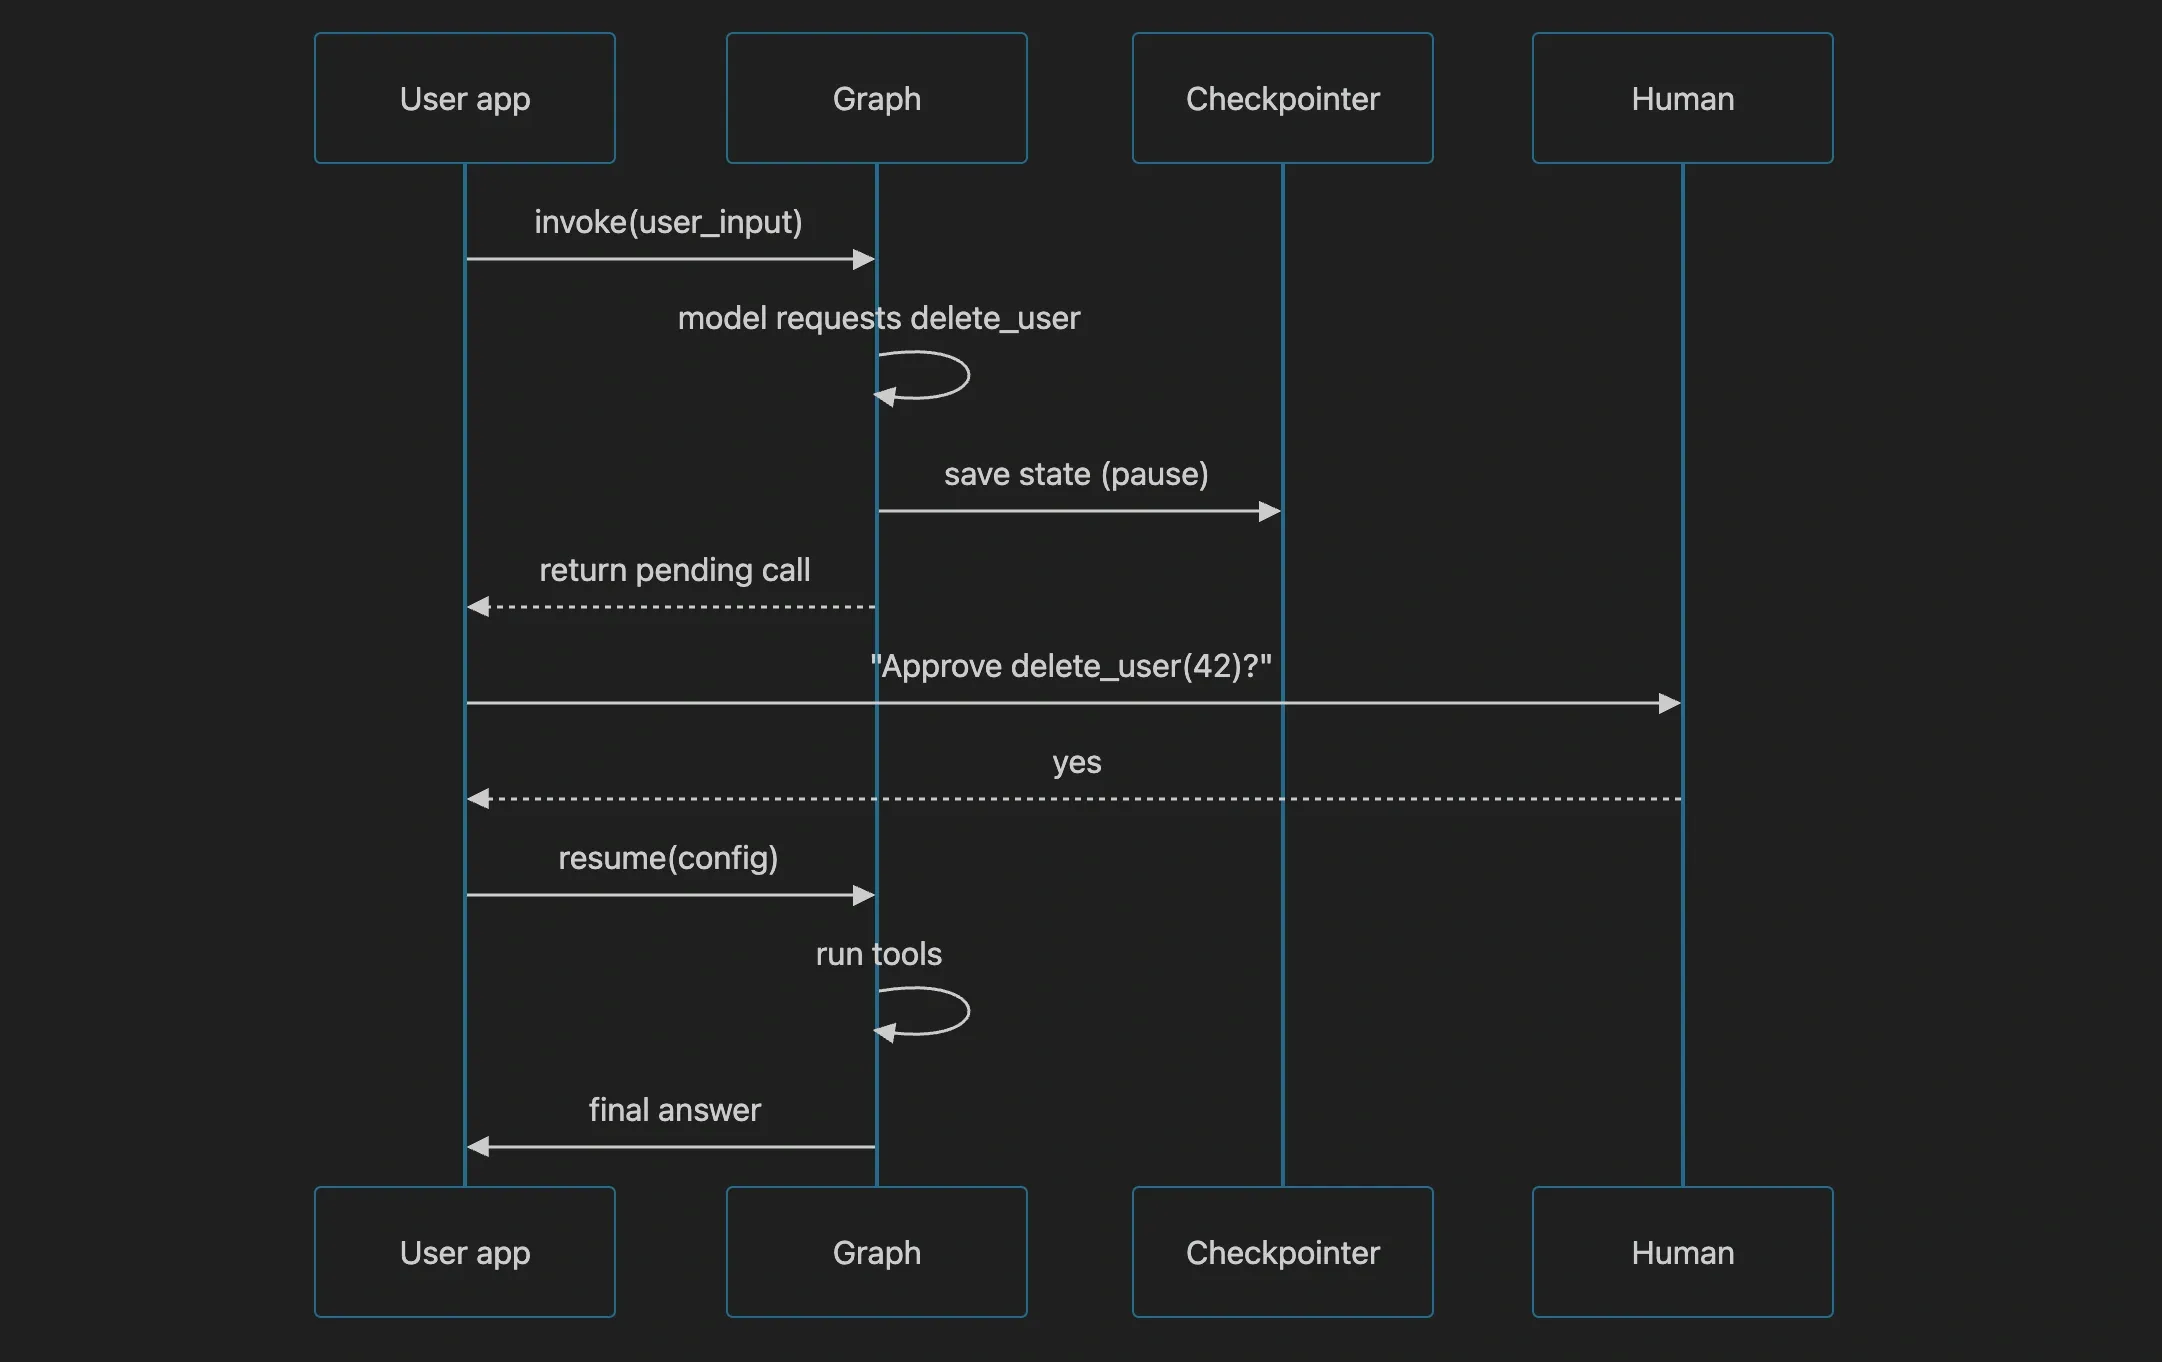The height and width of the screenshot is (1362, 2162).
Task: Select the top Graph participant box
Action: click(877, 98)
